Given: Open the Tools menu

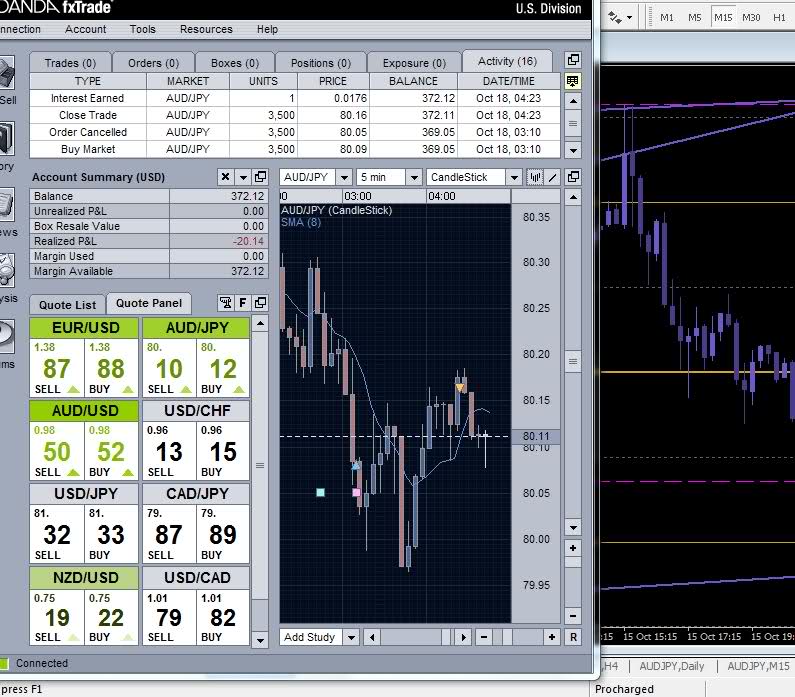Looking at the screenshot, I should [x=142, y=29].
